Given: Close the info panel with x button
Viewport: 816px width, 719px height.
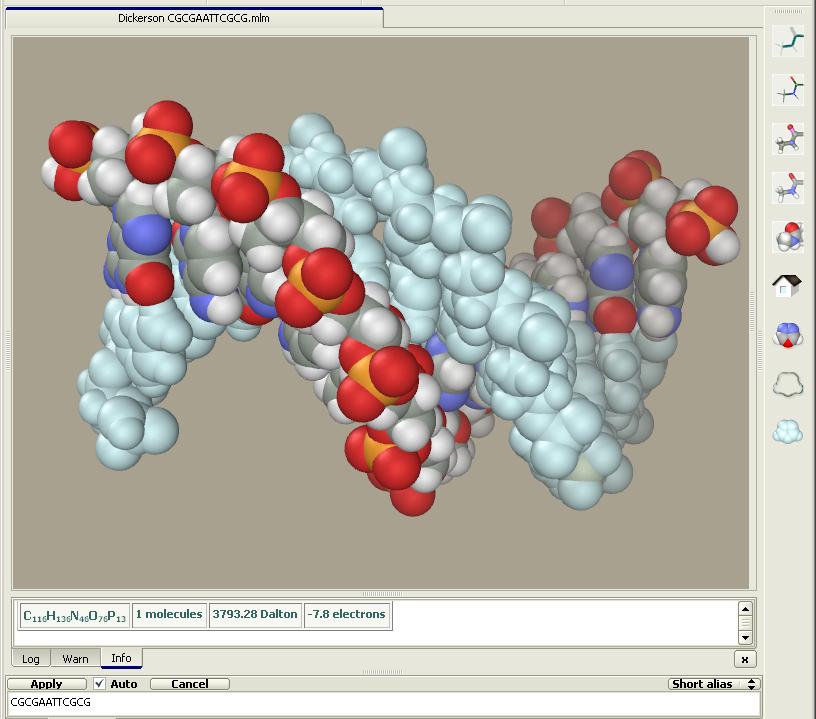Looking at the screenshot, I should [x=744, y=659].
